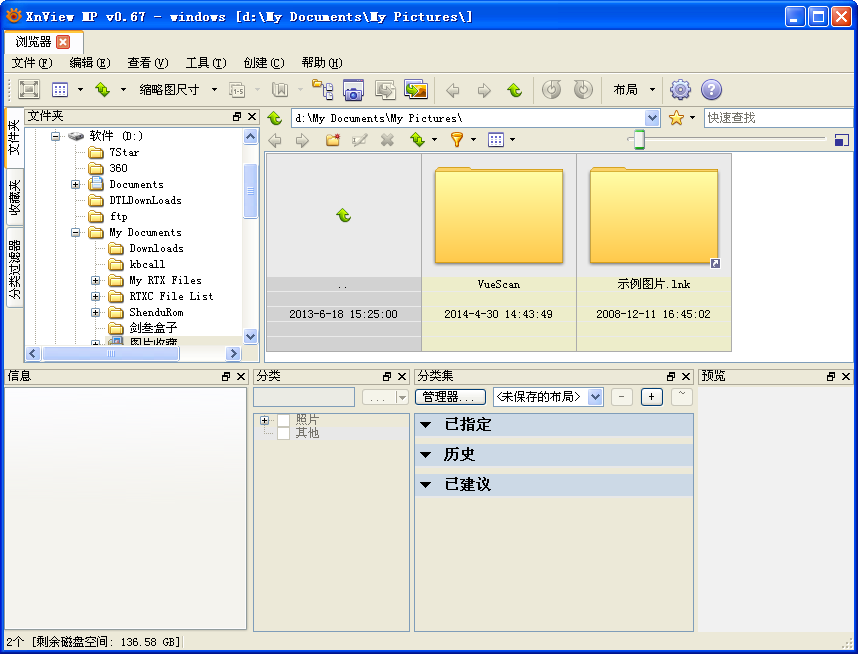Viewport: 858px width, 654px height.
Task: Select the VueScan folder thumbnail
Action: coord(498,252)
